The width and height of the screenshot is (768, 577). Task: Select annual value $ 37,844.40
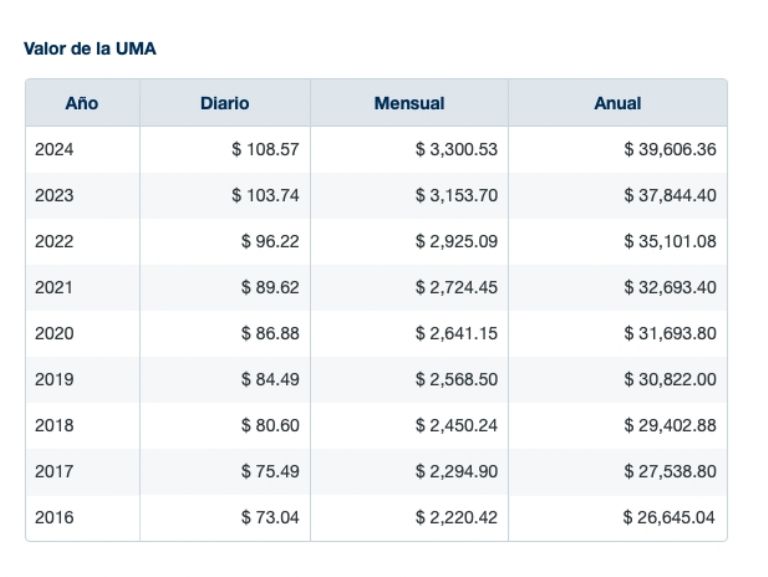click(x=670, y=196)
